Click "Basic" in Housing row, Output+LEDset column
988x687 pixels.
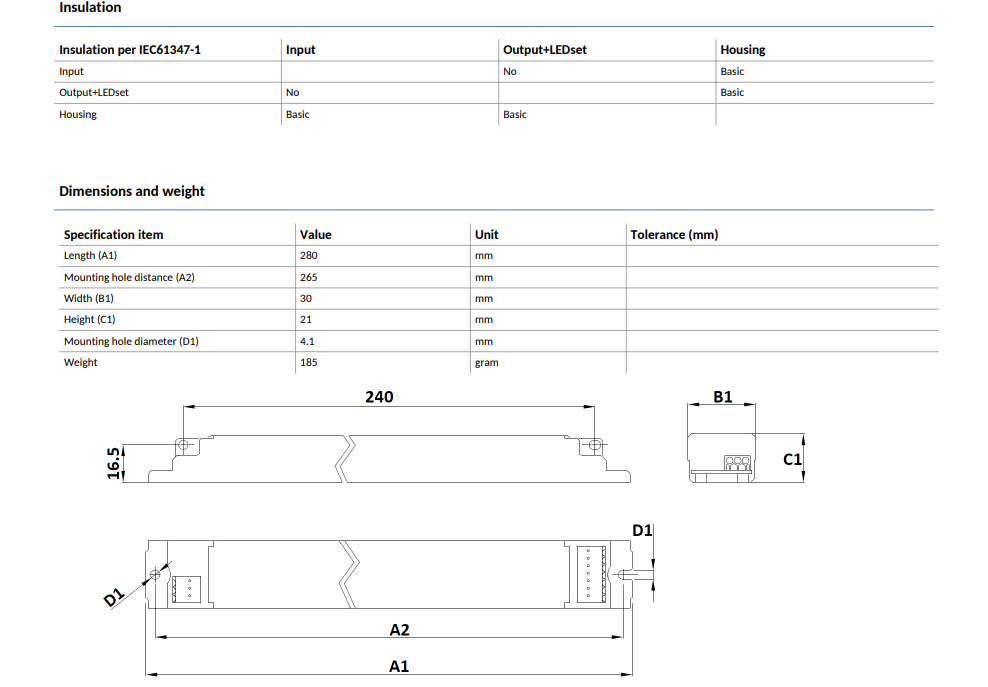[x=515, y=115]
